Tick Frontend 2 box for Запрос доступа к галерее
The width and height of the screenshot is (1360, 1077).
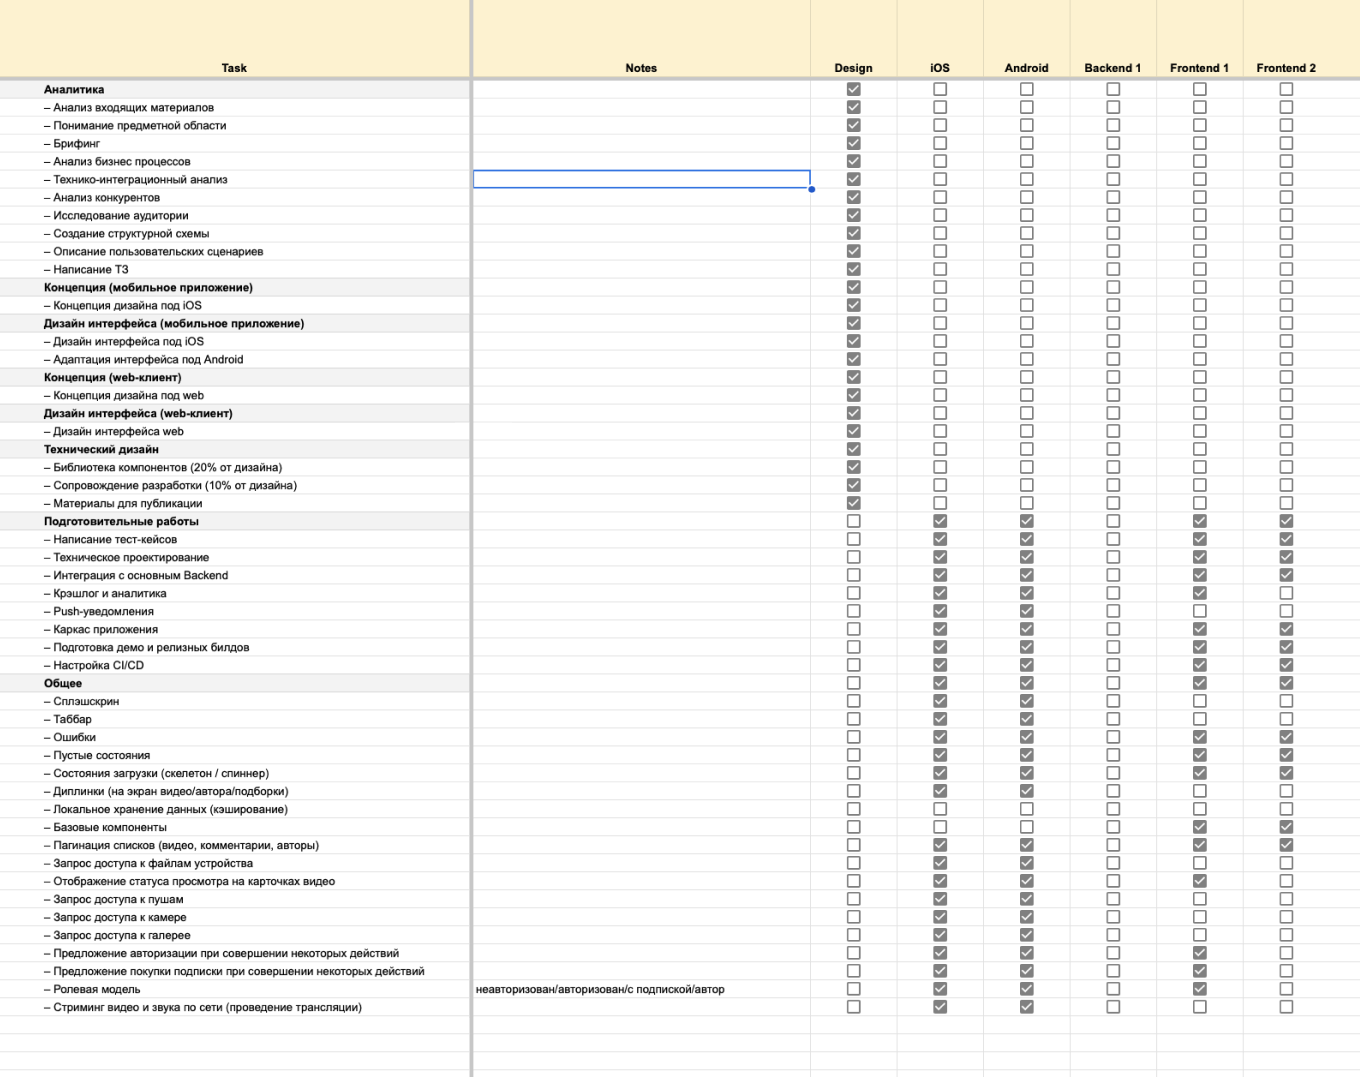pos(1286,935)
